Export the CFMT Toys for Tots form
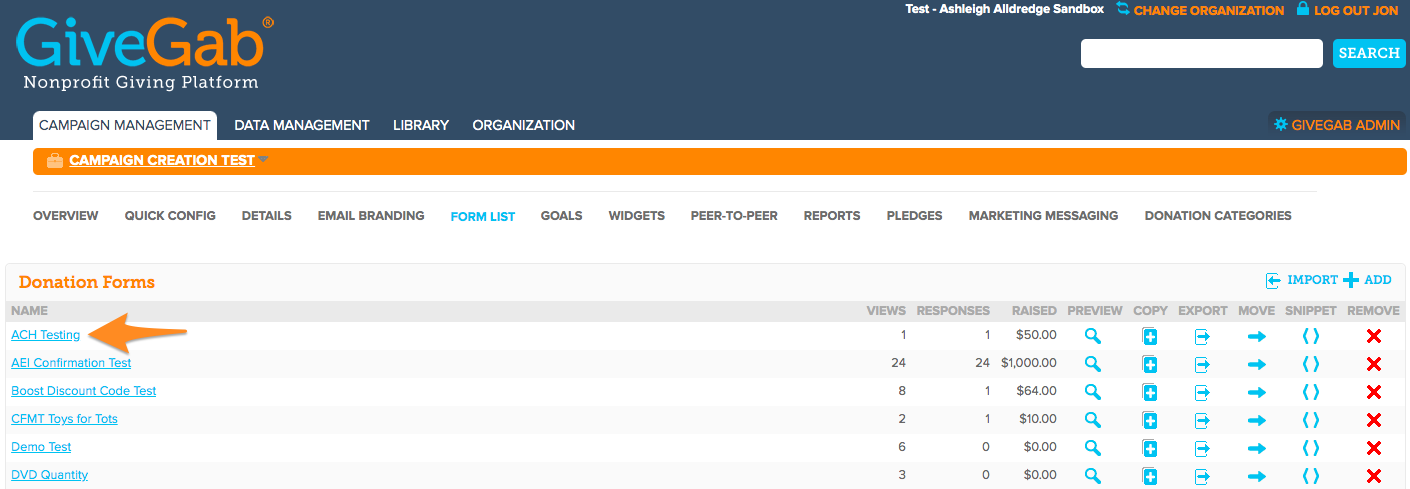The height and width of the screenshot is (489, 1410). pyautogui.click(x=1202, y=421)
